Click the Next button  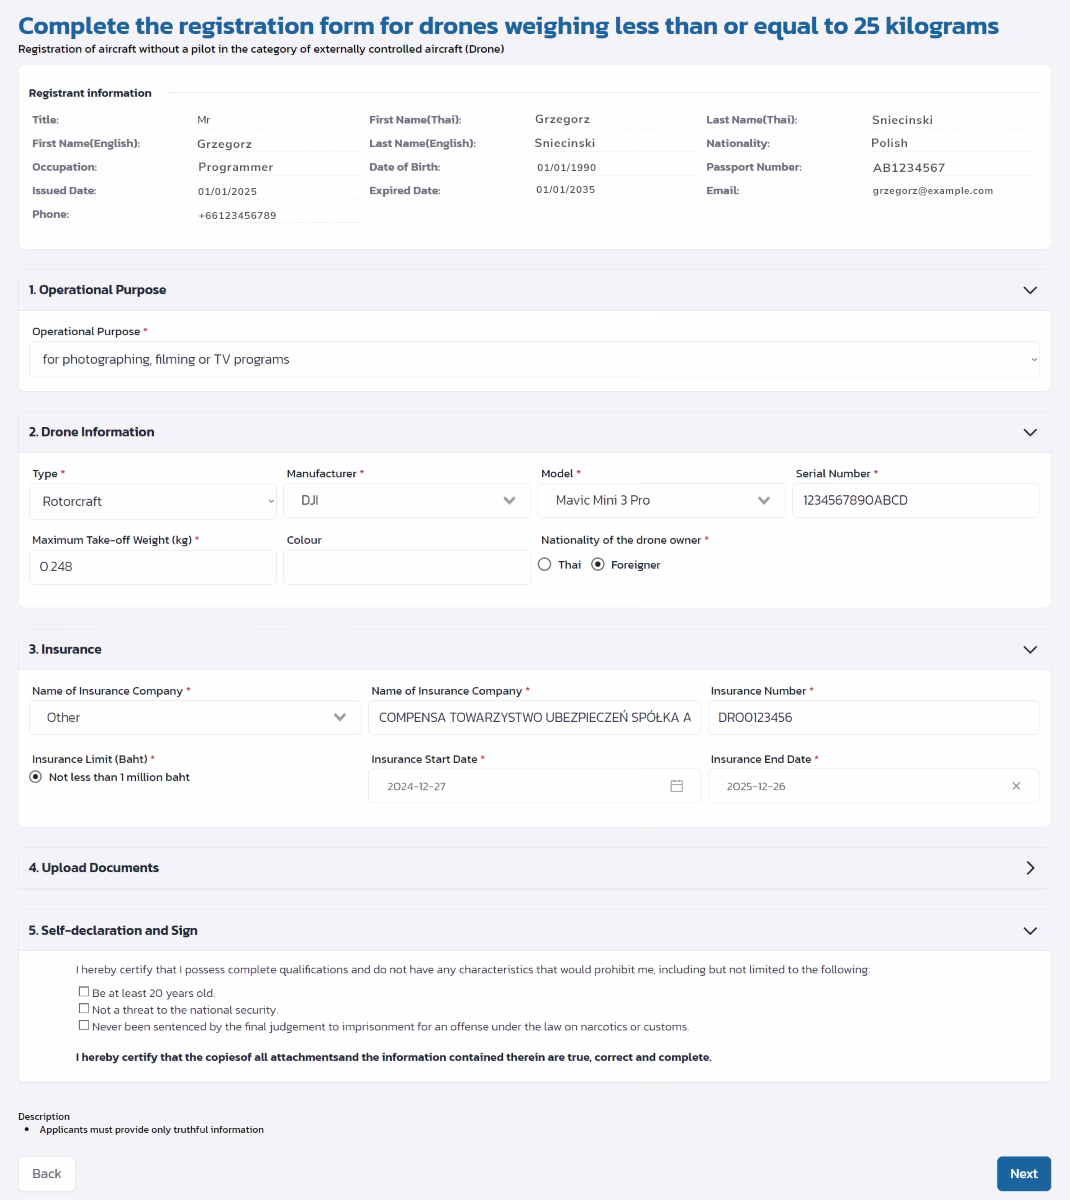point(1023,1174)
